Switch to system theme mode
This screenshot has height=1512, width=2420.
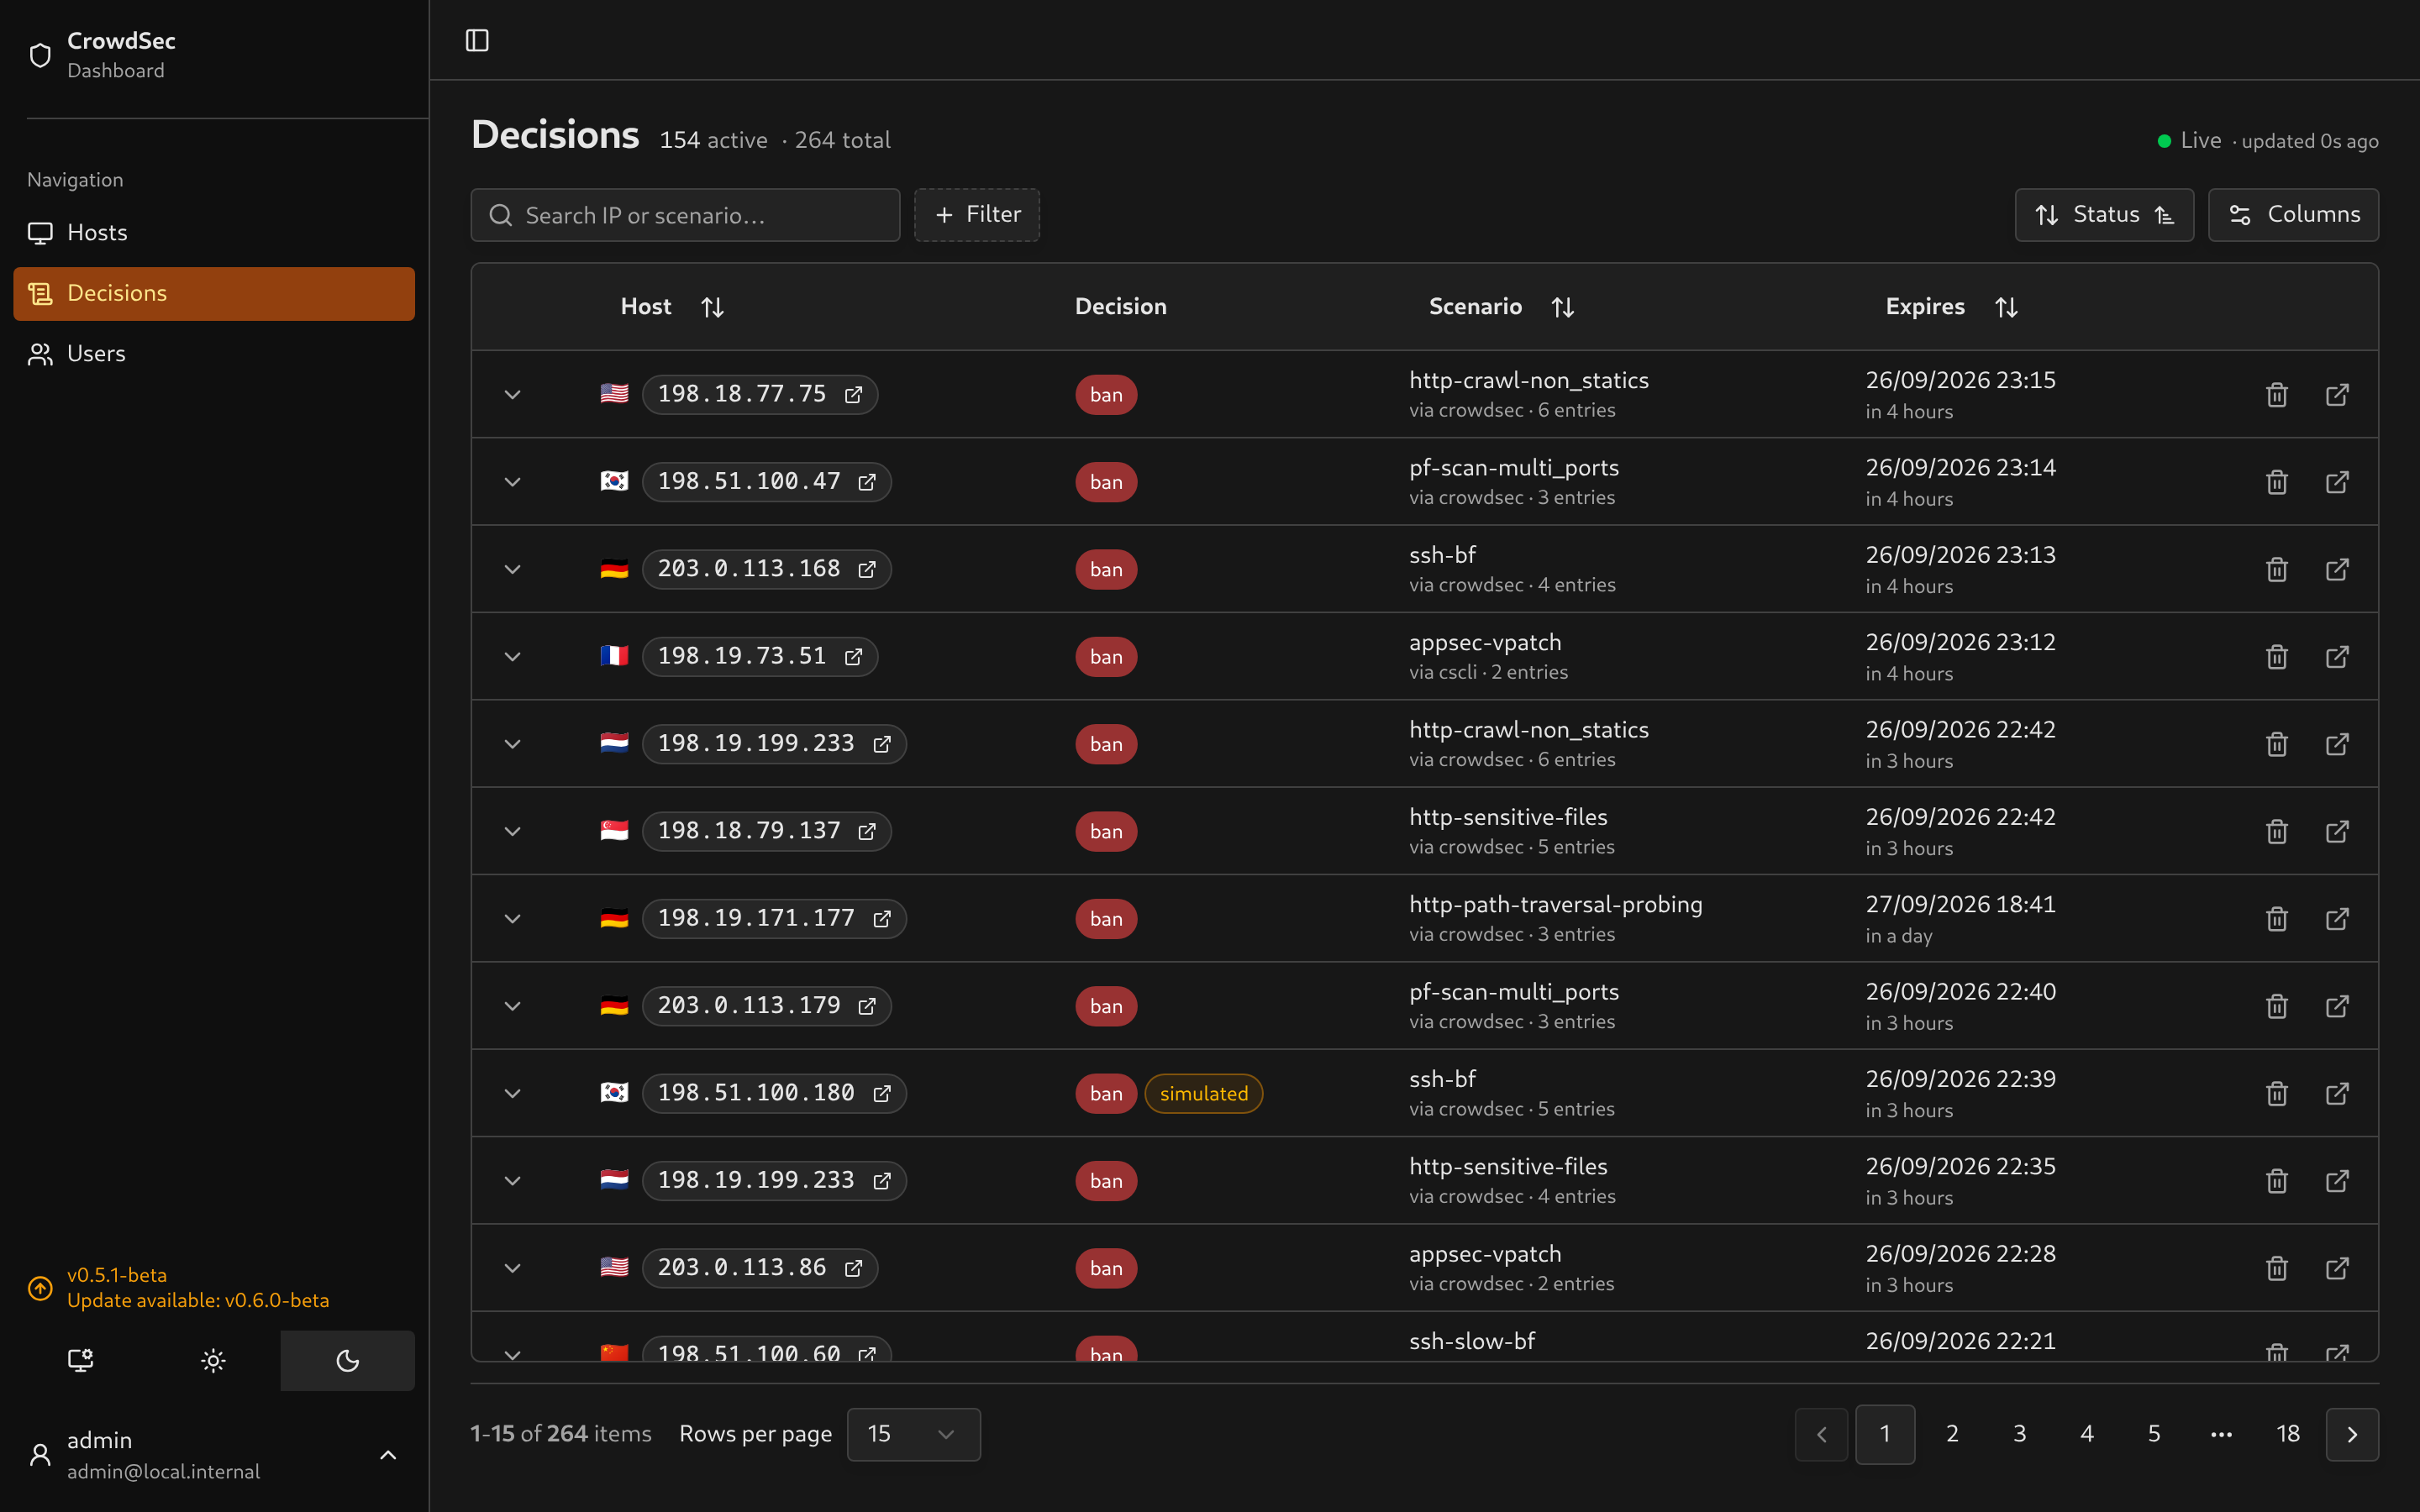[80, 1360]
